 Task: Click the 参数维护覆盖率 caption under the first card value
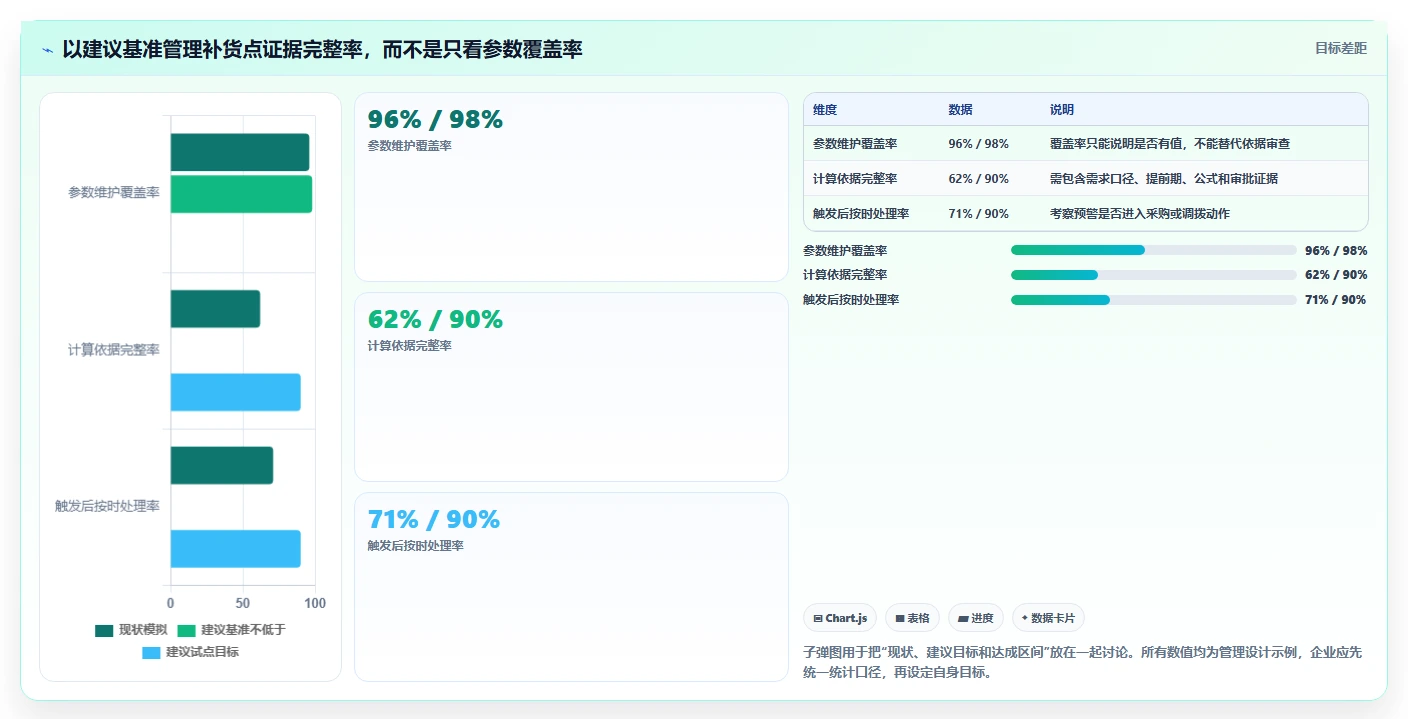coord(409,146)
